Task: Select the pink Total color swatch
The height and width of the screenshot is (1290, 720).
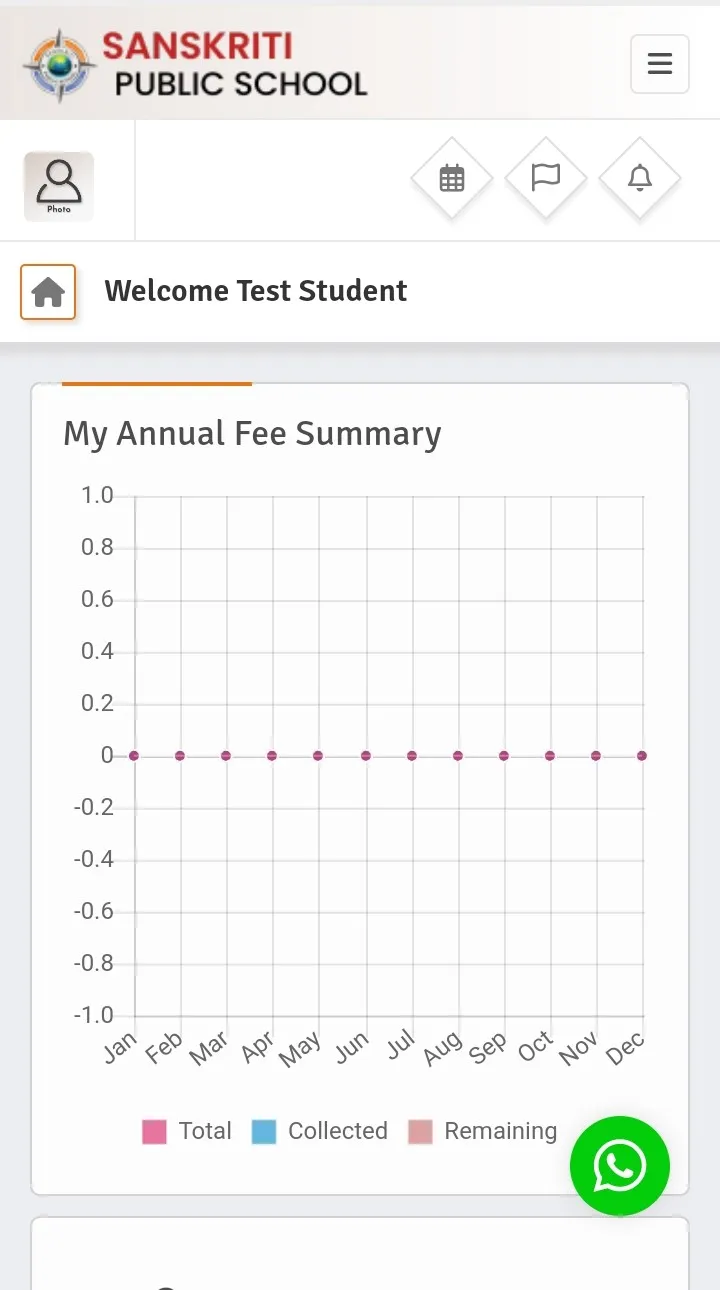Action: 154,1132
